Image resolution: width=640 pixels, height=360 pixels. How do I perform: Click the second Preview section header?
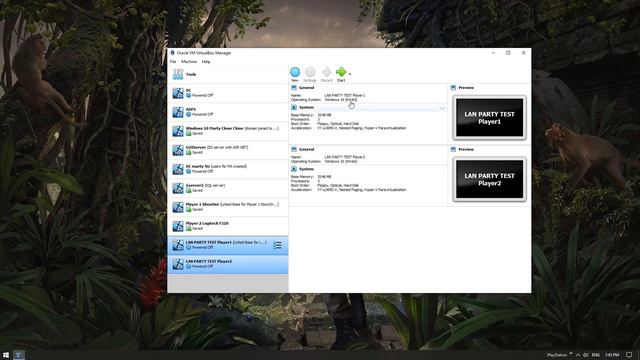click(x=466, y=149)
